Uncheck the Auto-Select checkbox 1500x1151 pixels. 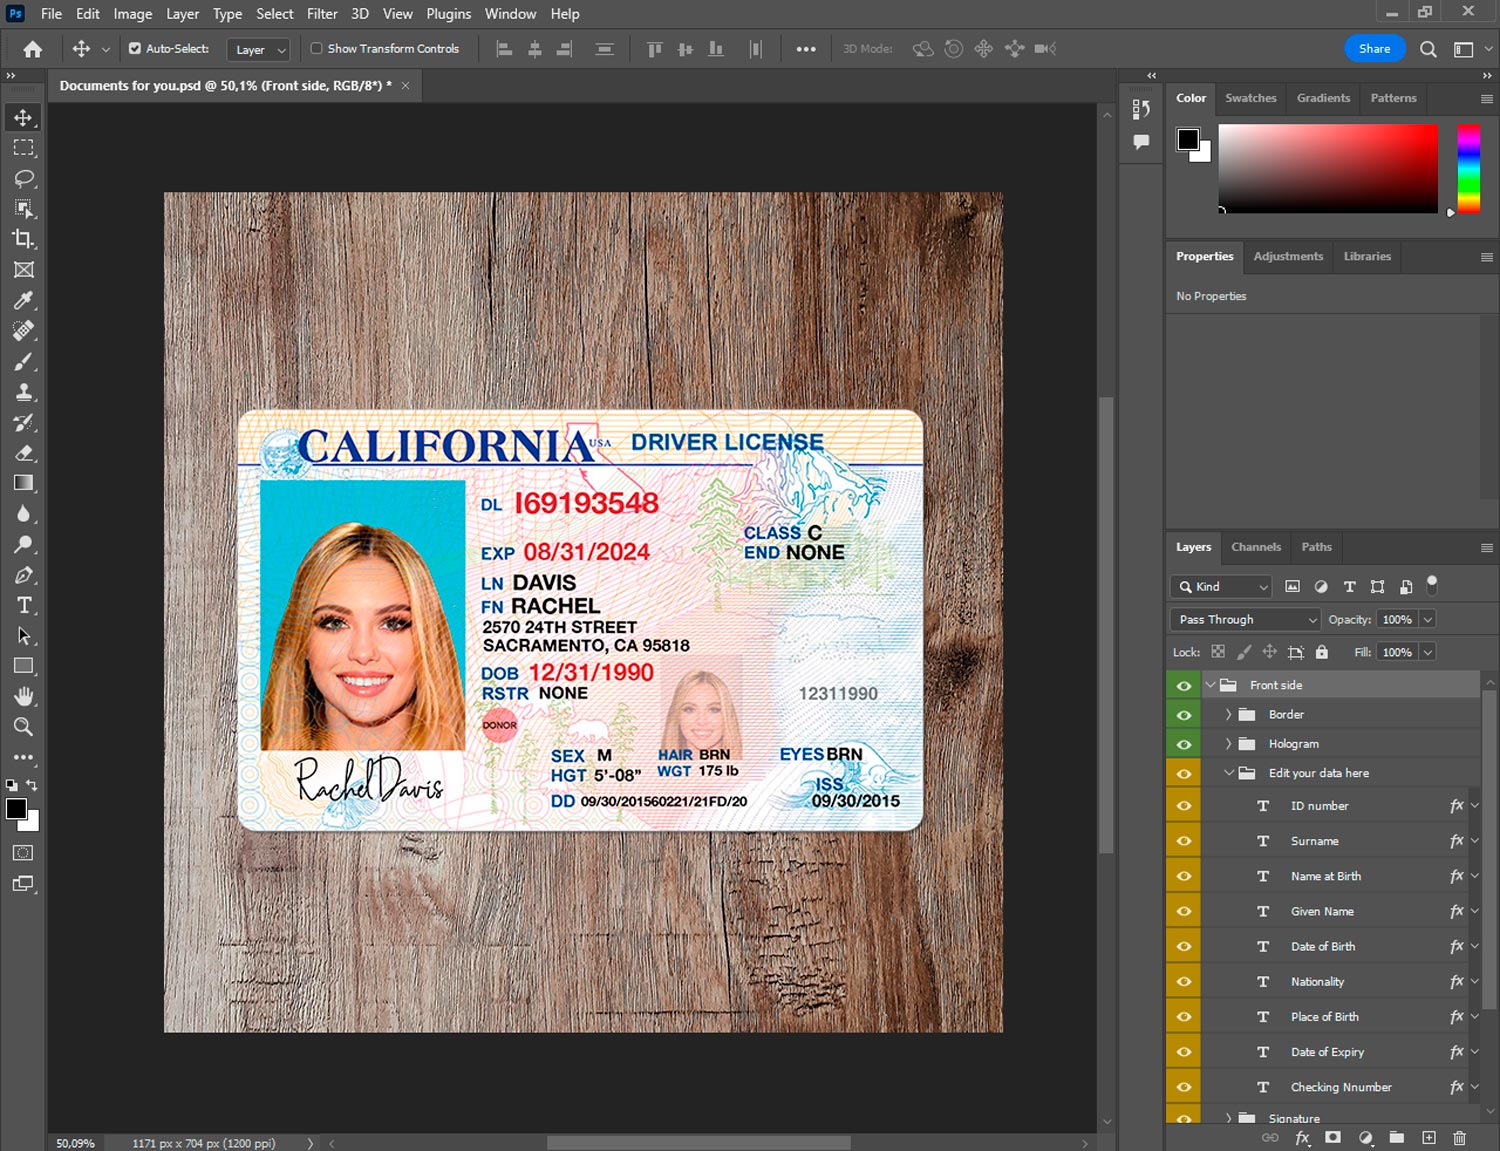tap(135, 48)
